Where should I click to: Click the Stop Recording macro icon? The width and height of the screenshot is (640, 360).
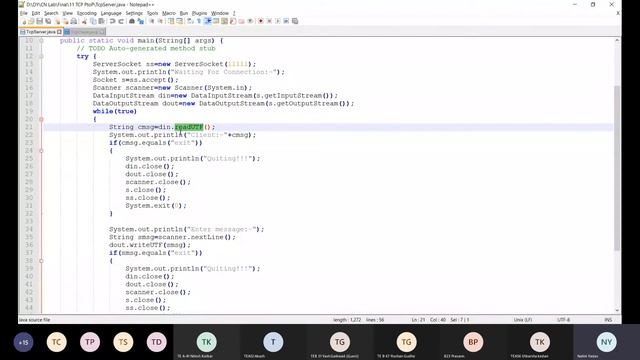coord(269,21)
